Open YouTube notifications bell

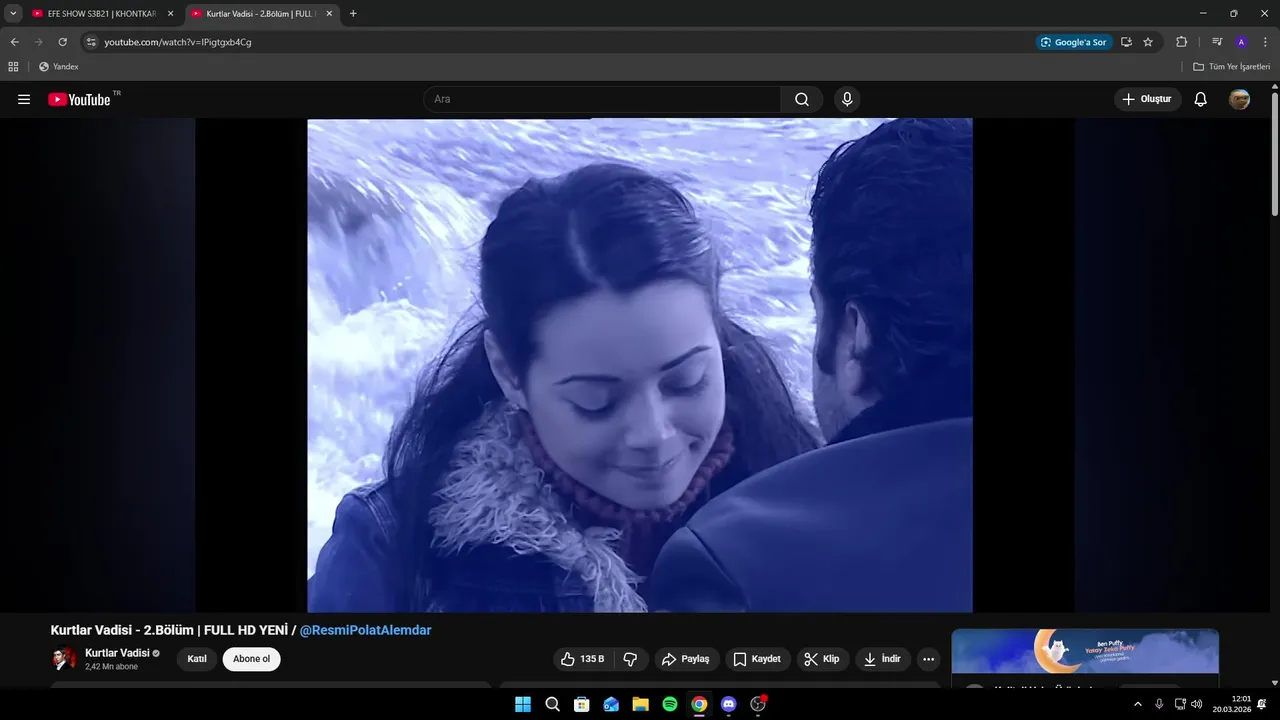(1201, 99)
